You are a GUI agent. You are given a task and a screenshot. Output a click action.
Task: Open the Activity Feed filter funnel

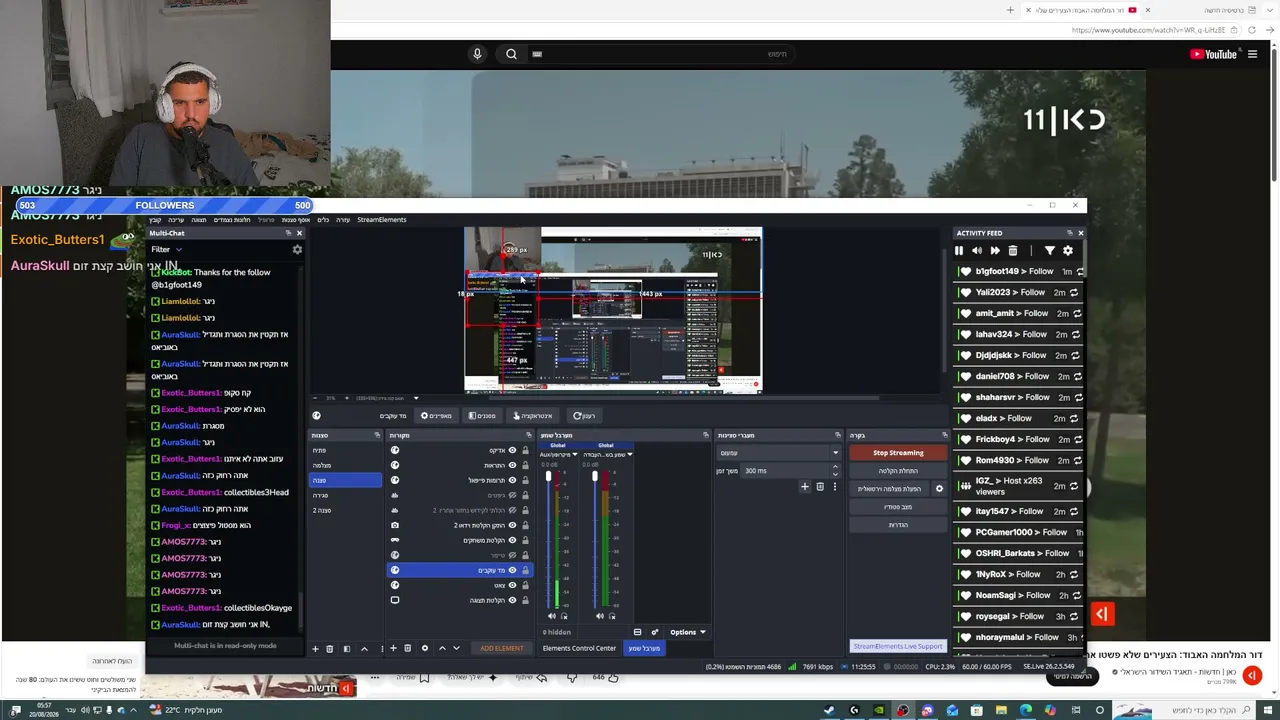pyautogui.click(x=1049, y=251)
